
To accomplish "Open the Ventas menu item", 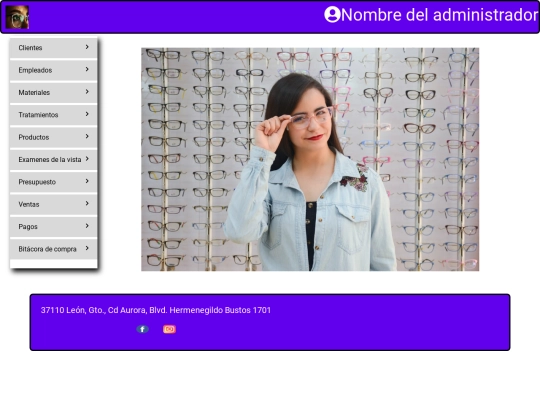I will pyautogui.click(x=53, y=205).
